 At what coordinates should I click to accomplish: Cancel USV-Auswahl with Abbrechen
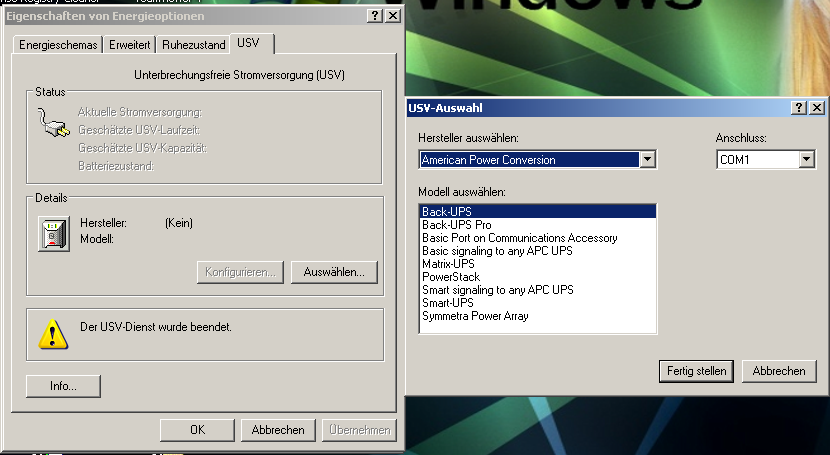pos(779,371)
